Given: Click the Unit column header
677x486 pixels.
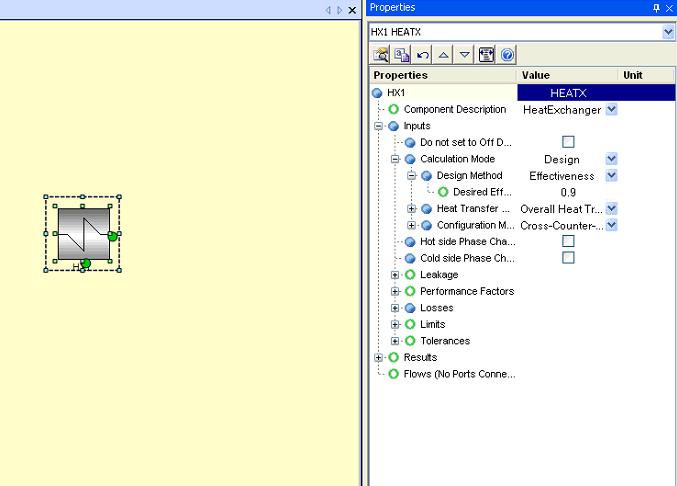Looking at the screenshot, I should pyautogui.click(x=646, y=75).
